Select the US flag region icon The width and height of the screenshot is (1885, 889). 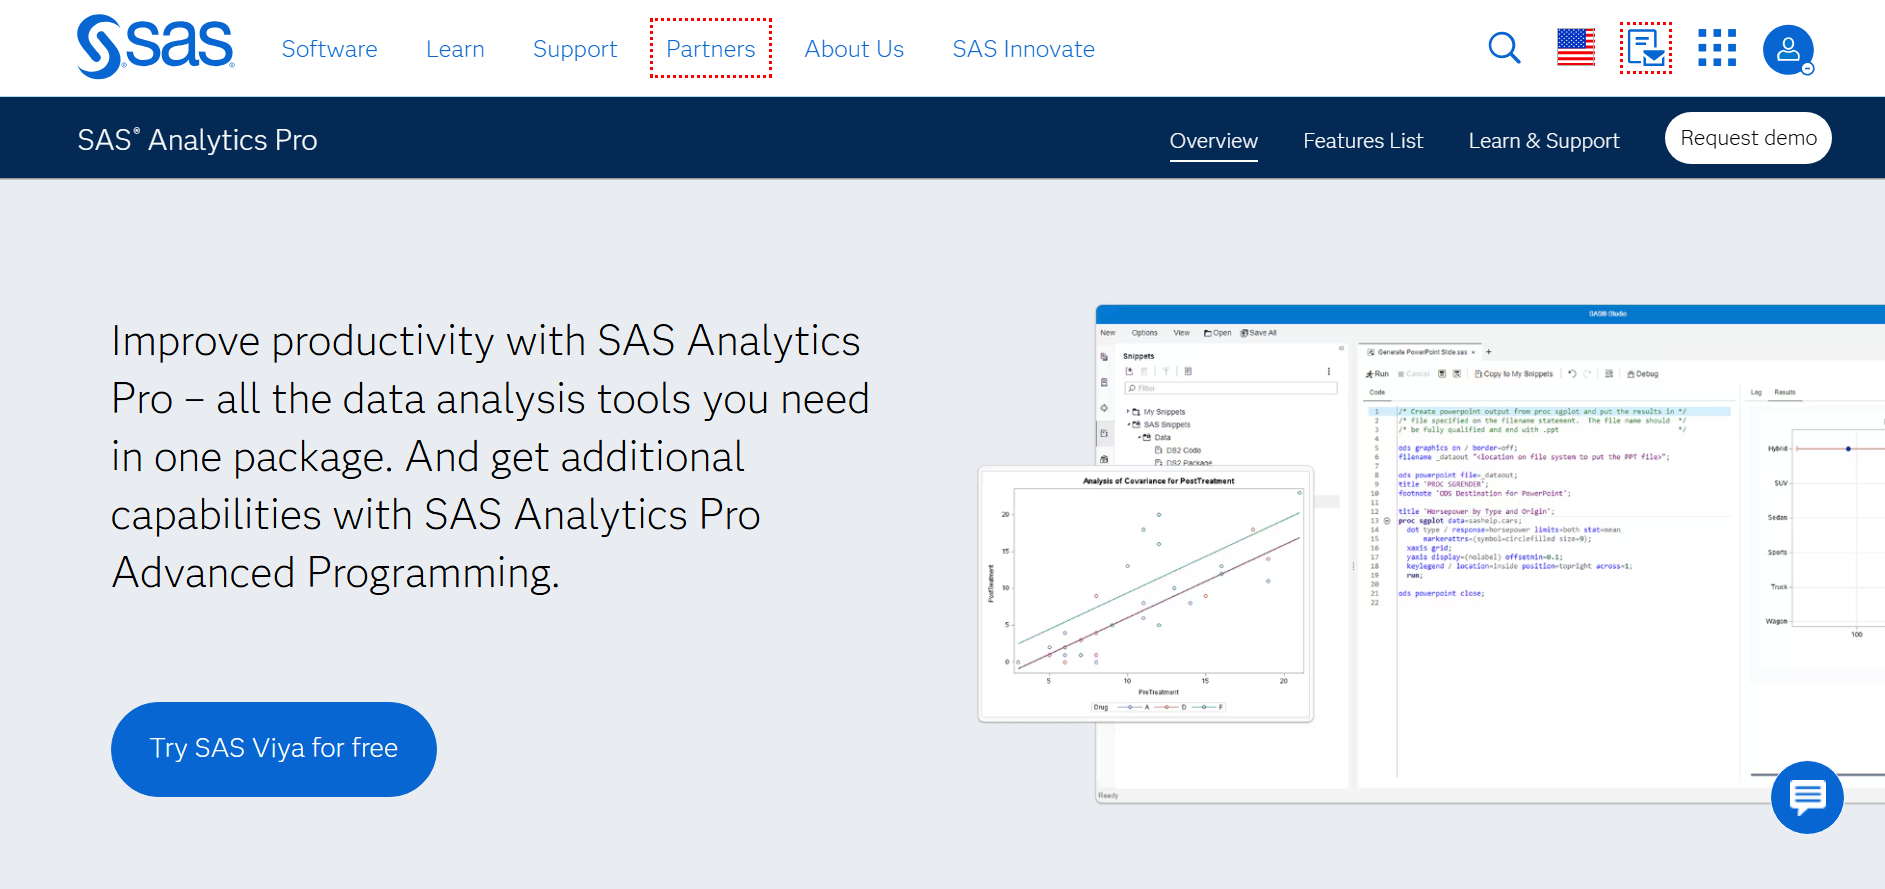tap(1576, 48)
